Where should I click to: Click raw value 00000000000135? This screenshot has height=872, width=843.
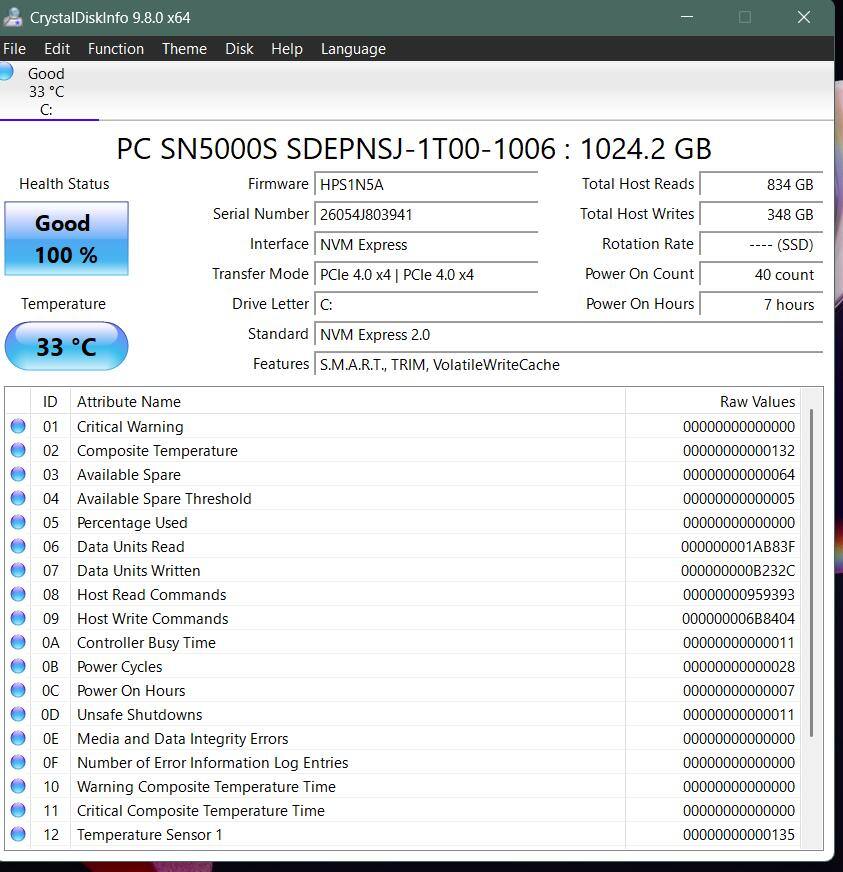coord(738,835)
